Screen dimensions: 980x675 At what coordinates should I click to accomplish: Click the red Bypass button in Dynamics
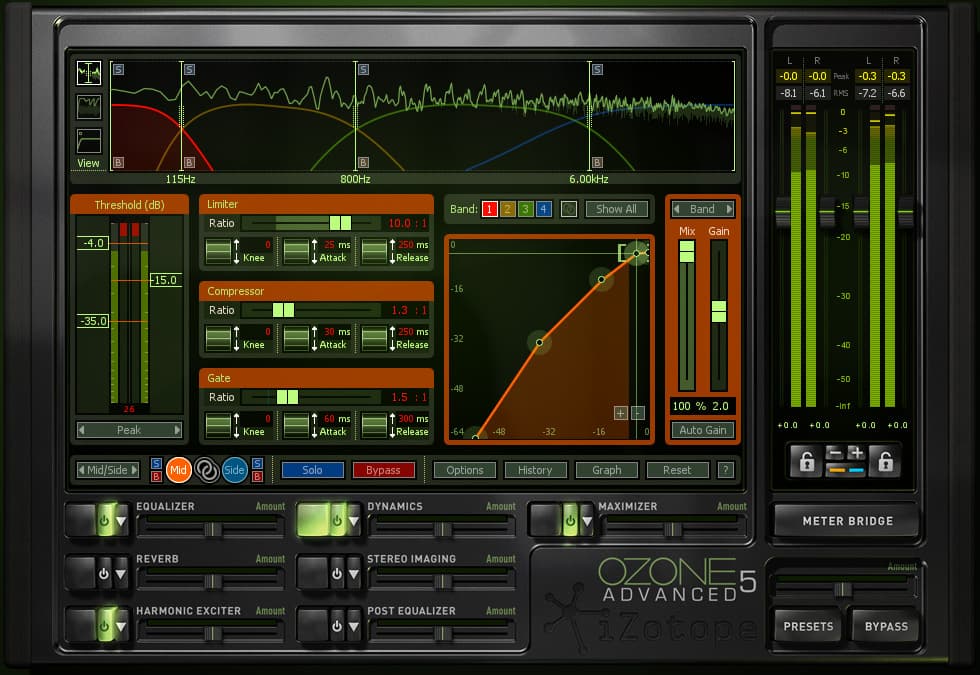(383, 470)
